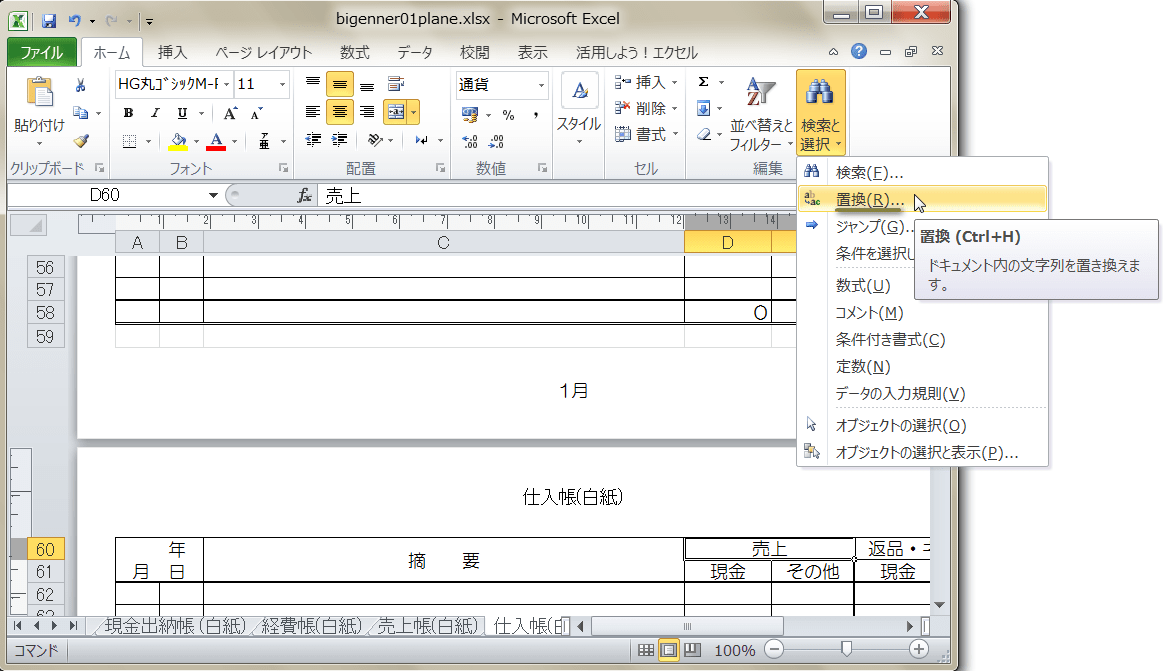Screen dimensions: 1166x671
Task: Open the font color dropdown arrow
Action: (x=234, y=141)
